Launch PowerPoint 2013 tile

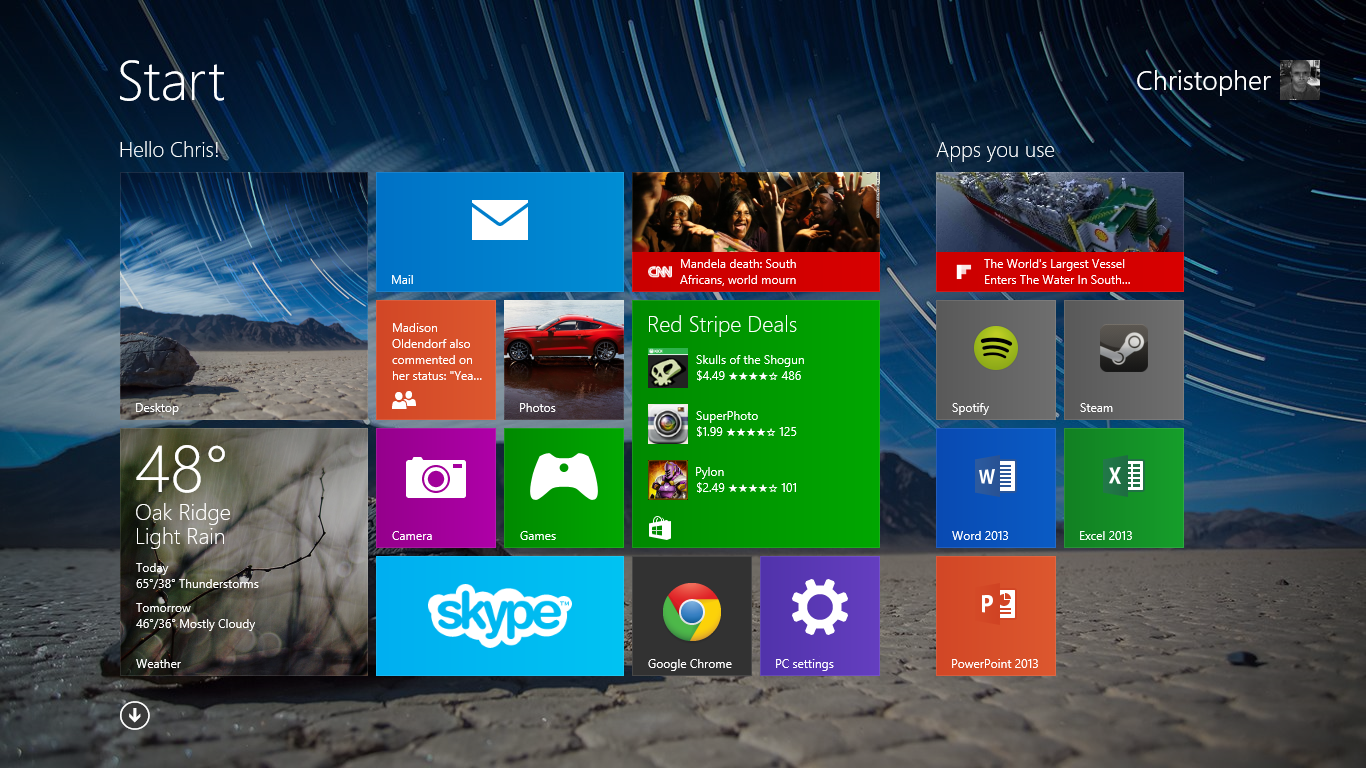(996, 616)
